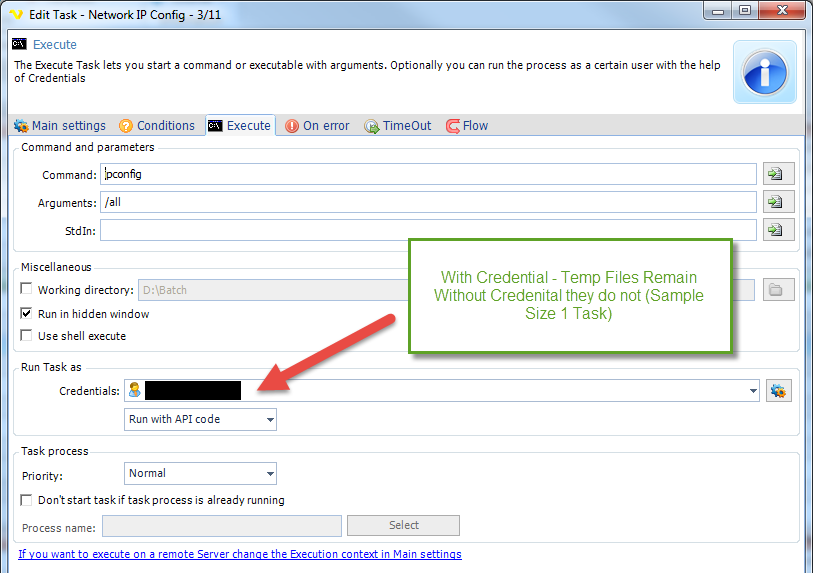Click the Select process button
The width and height of the screenshot is (813, 573).
403,525
